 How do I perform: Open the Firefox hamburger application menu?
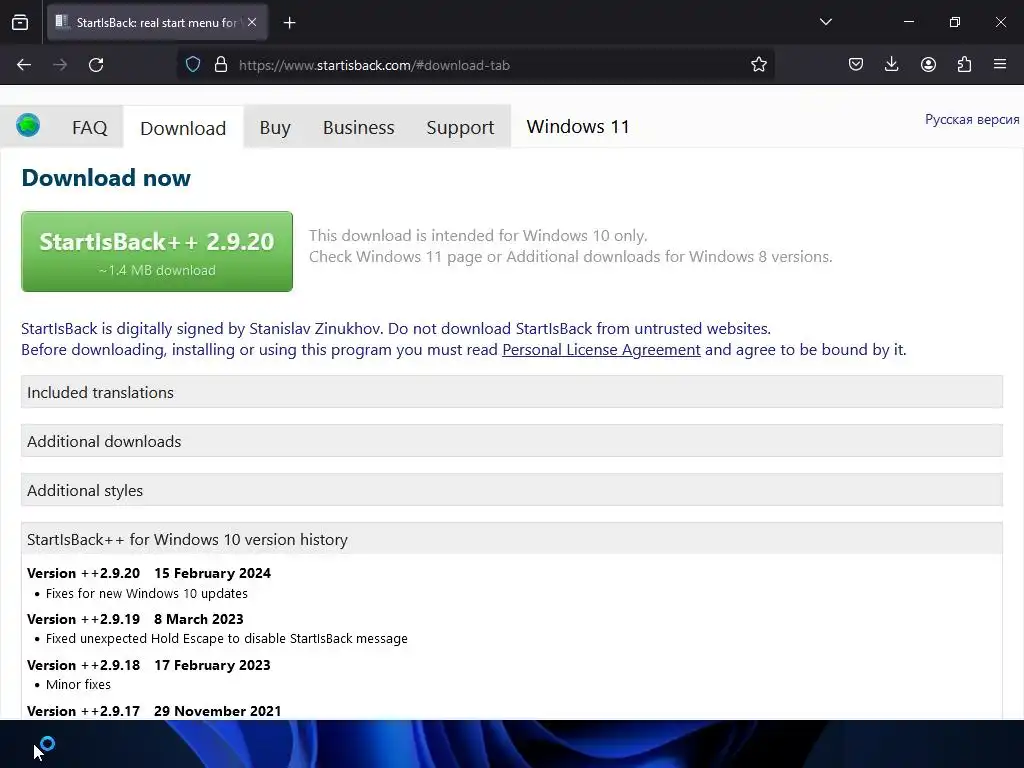coord(999,64)
